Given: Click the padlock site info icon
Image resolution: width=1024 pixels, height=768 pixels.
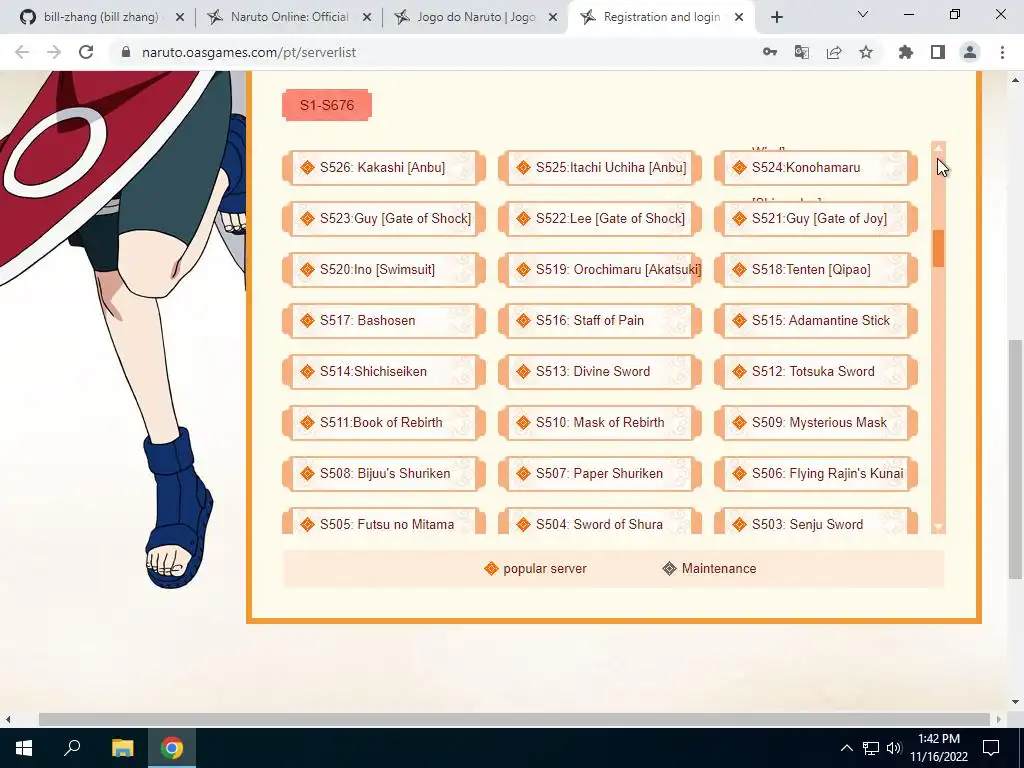Looking at the screenshot, I should (126, 52).
